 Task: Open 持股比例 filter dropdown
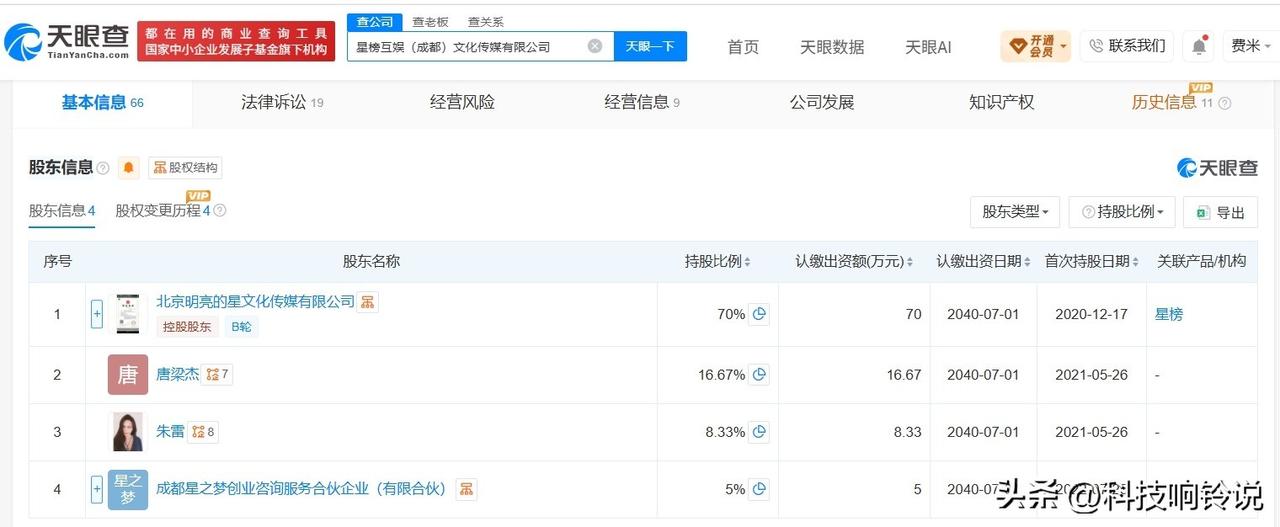[1122, 212]
